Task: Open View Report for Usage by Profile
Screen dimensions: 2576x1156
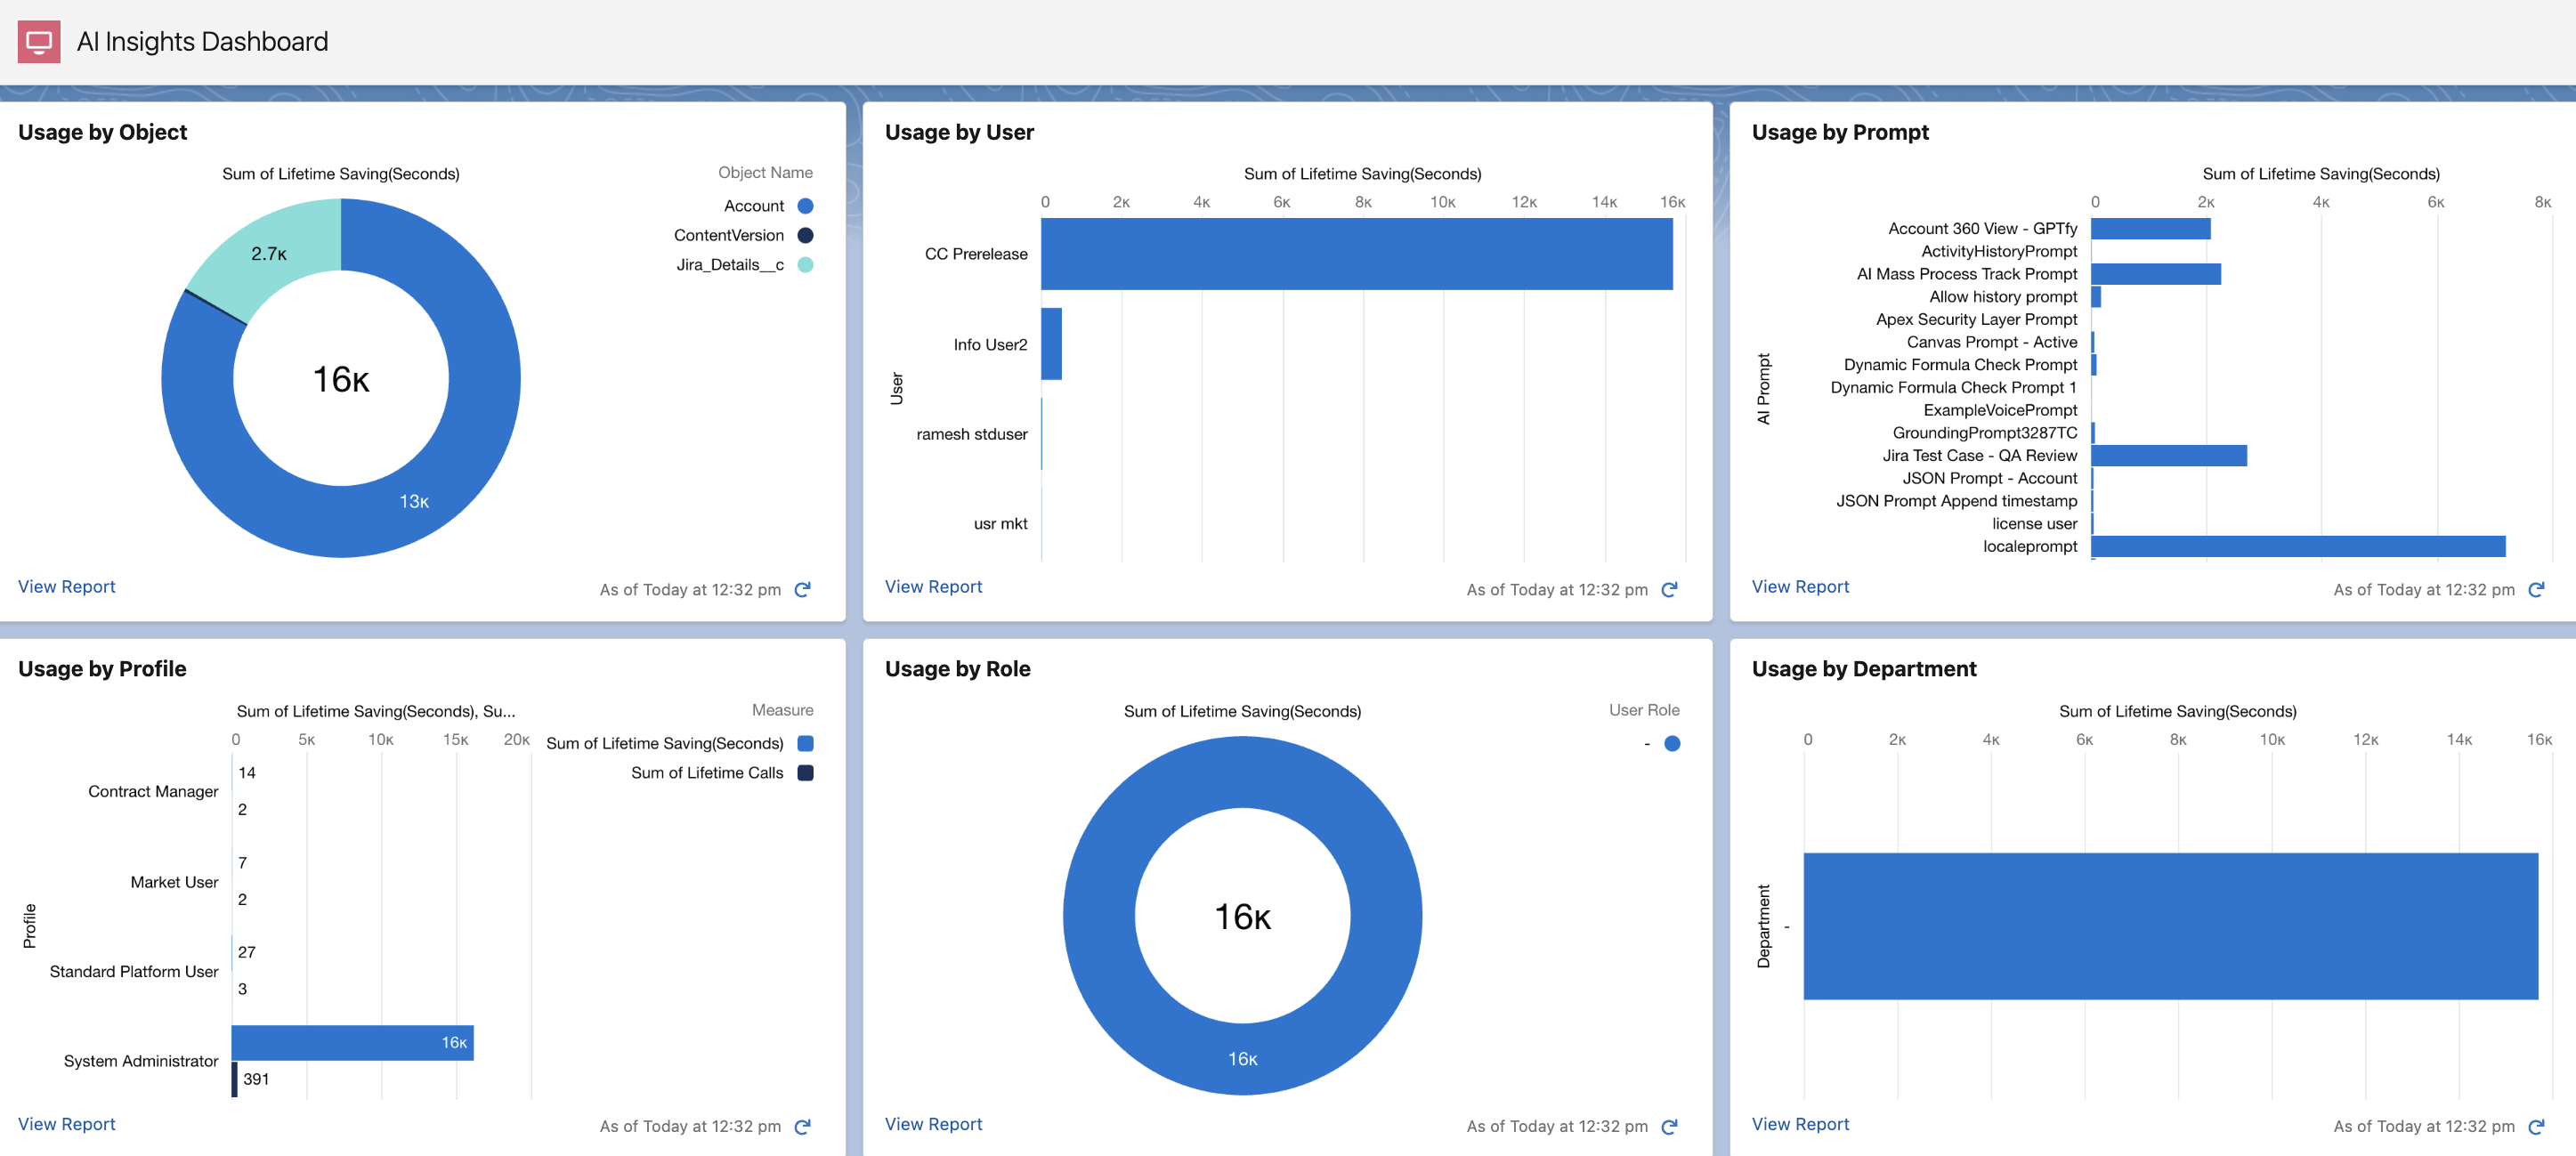Action: click(66, 1124)
